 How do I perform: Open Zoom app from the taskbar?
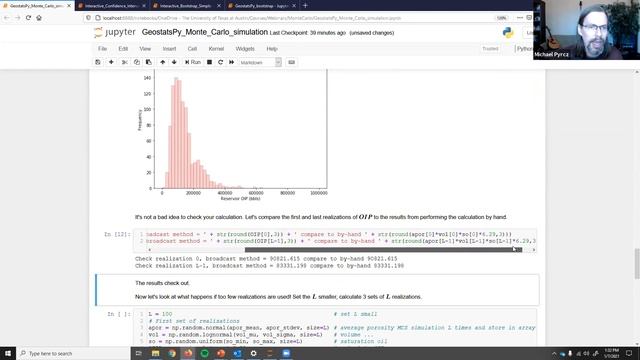(286, 353)
